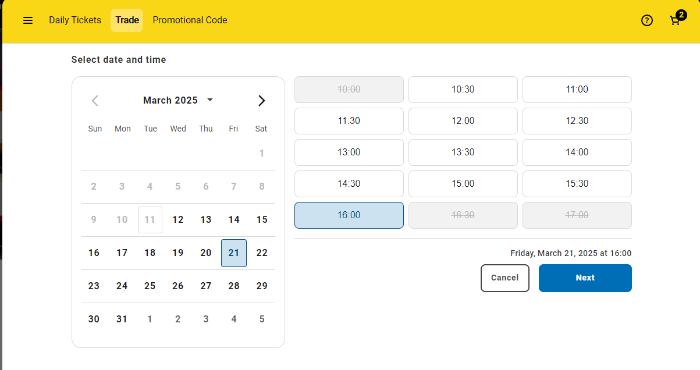This screenshot has width=700, height=370.
Task: Pick March 31 on the calendar
Action: coord(122,319)
